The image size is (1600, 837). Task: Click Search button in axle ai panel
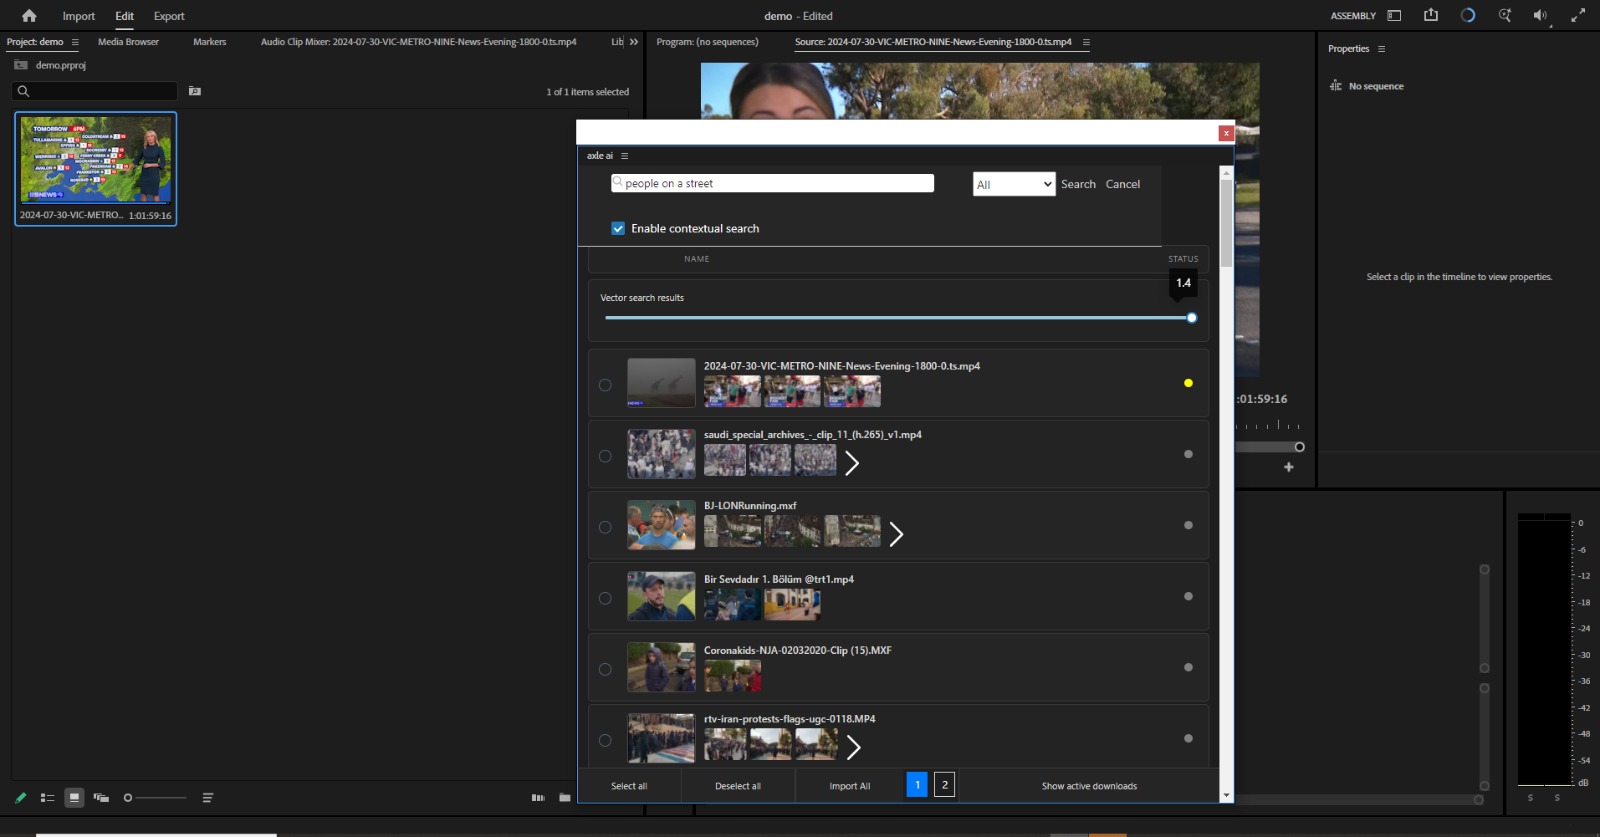pos(1078,184)
